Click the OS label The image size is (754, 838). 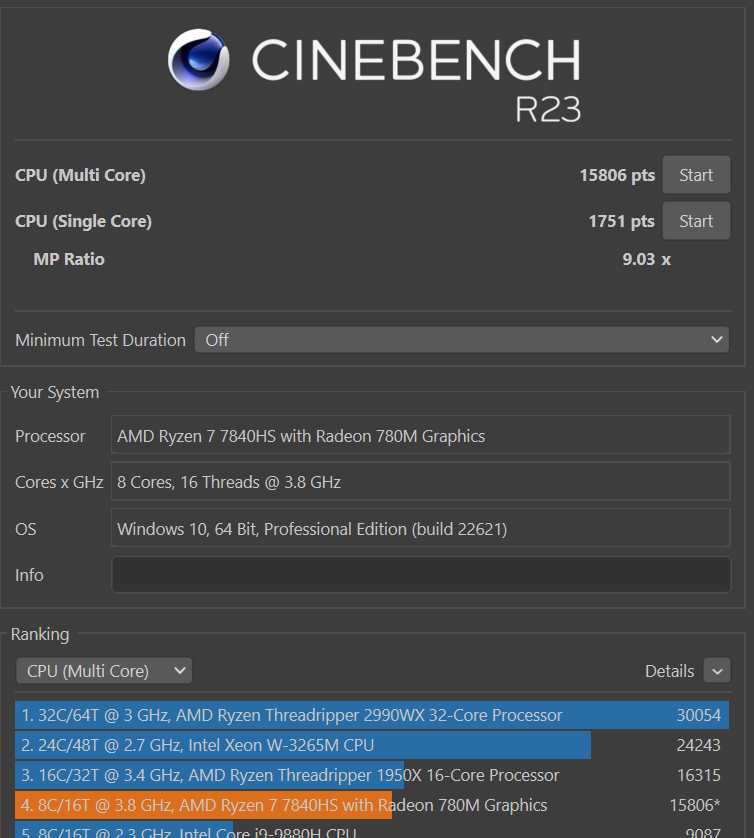click(x=26, y=529)
